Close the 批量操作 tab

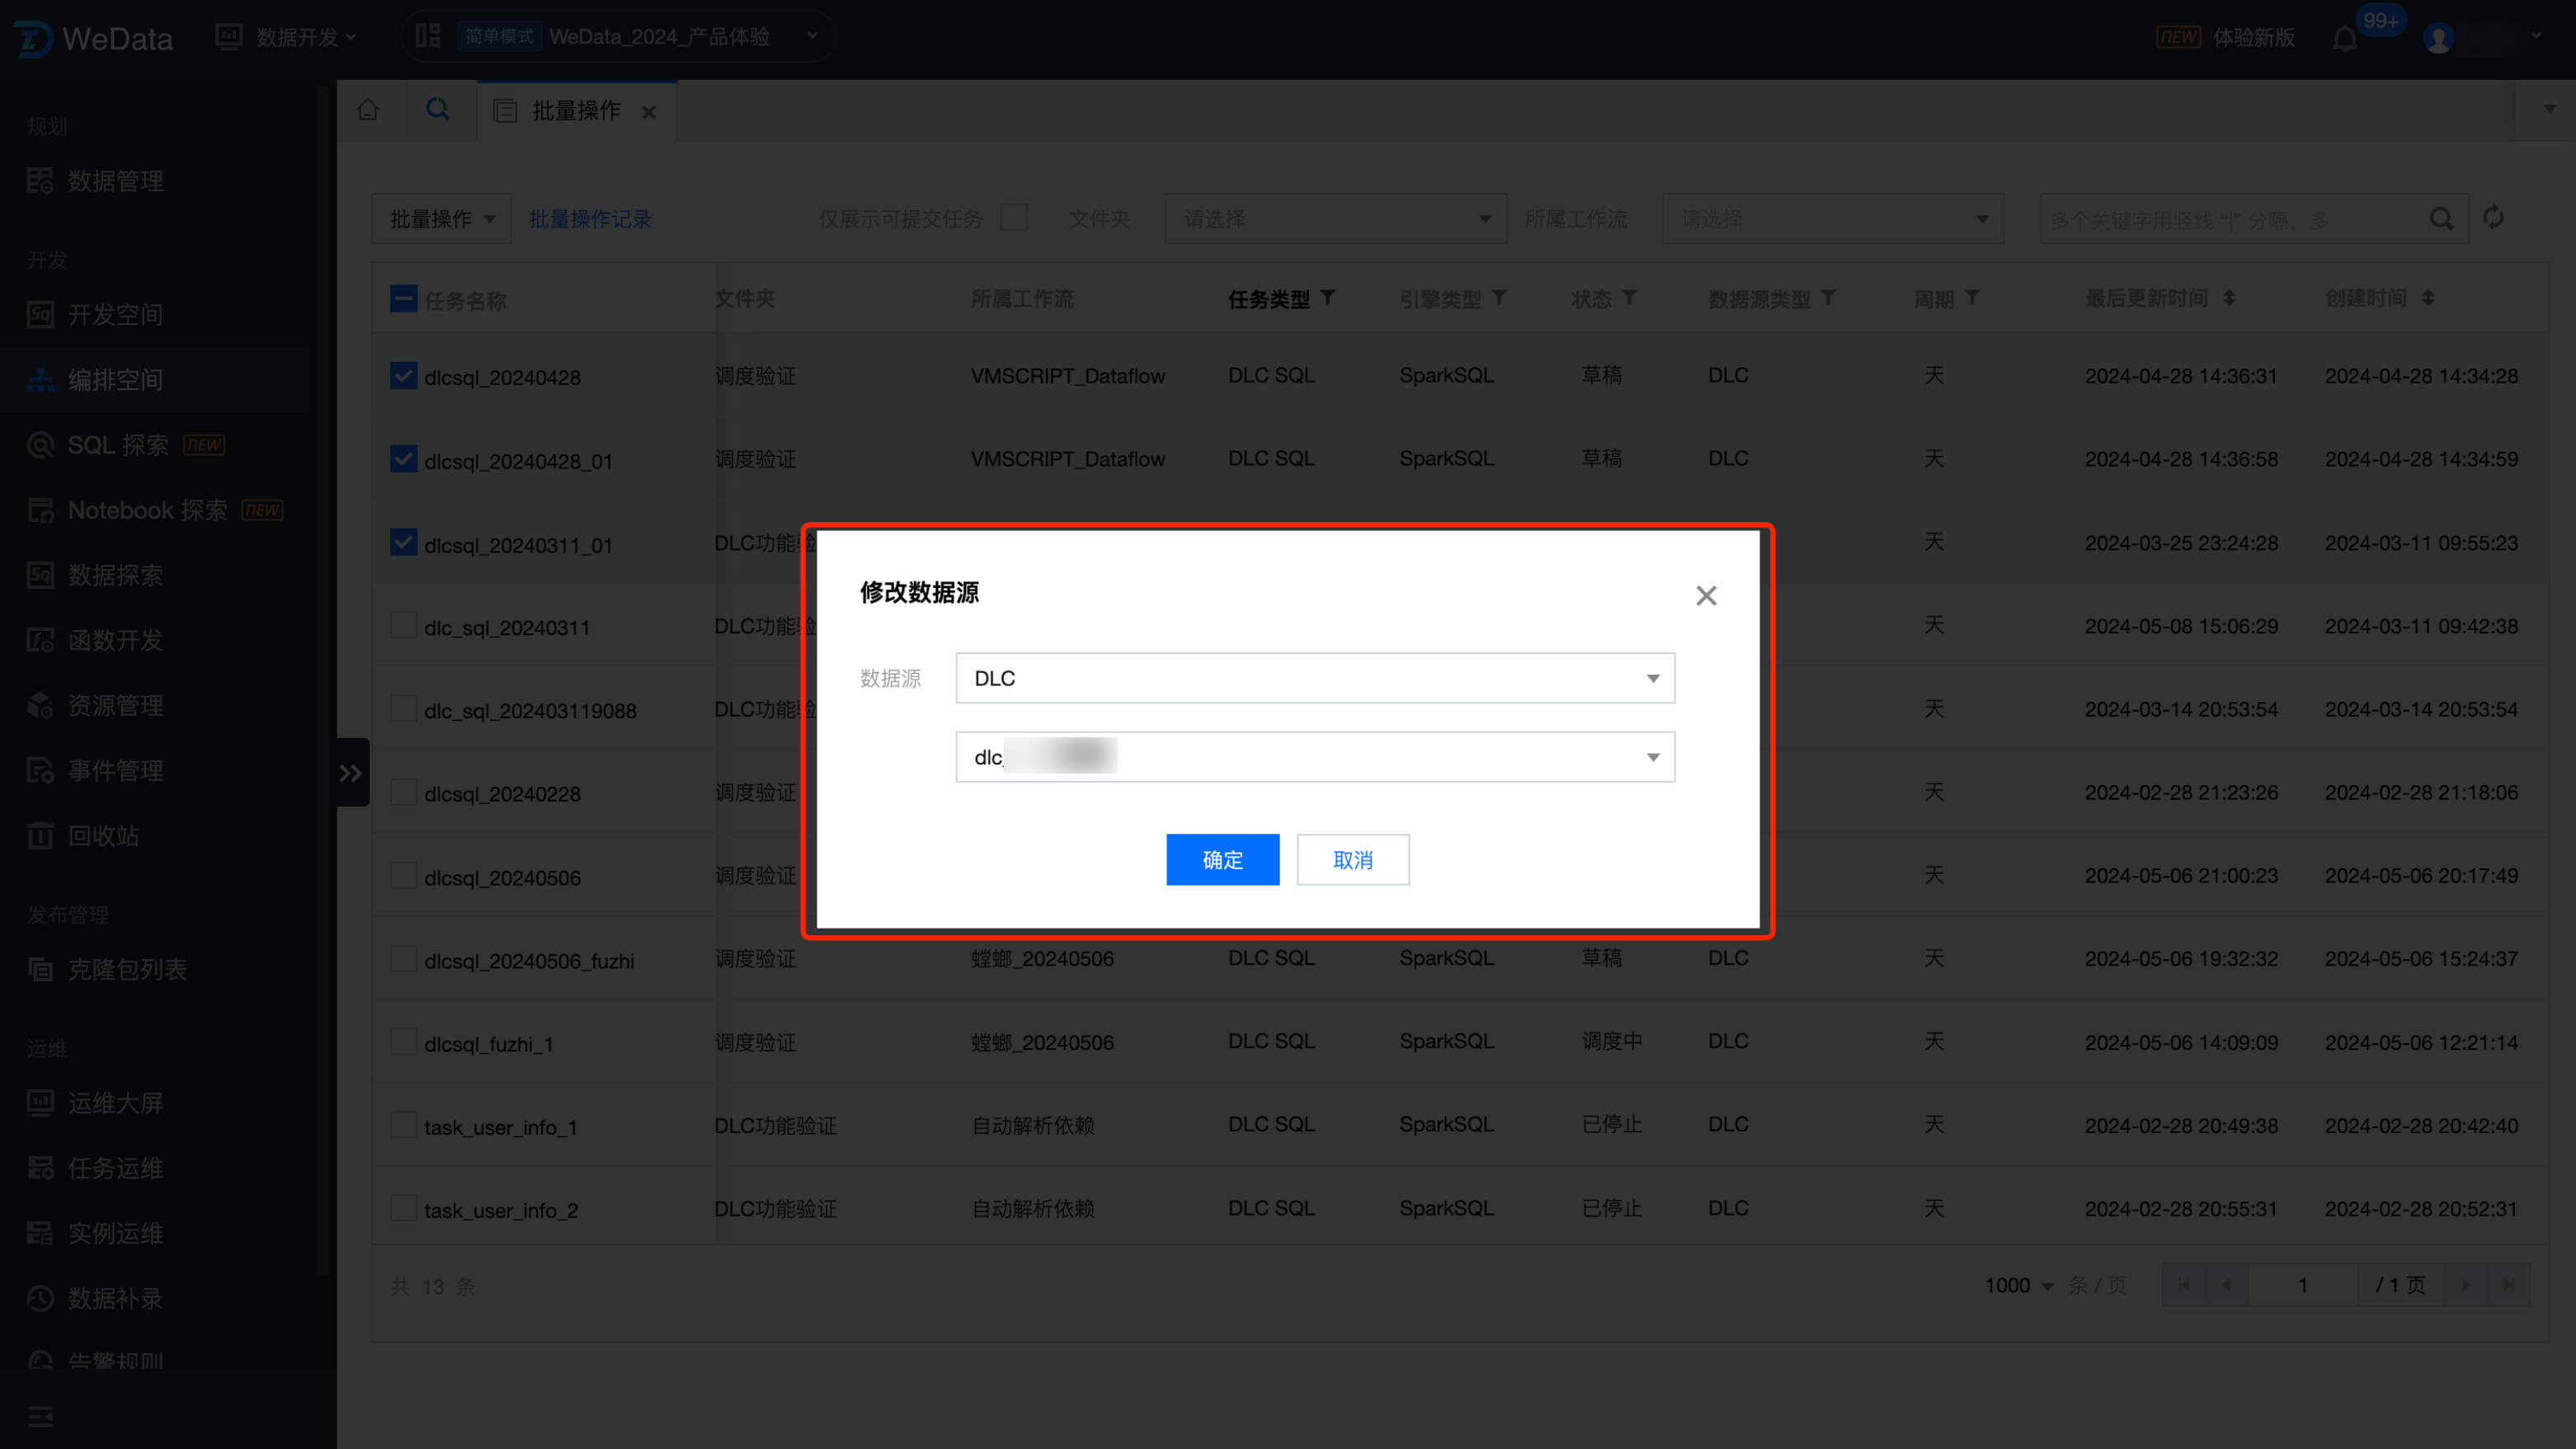coord(649,112)
